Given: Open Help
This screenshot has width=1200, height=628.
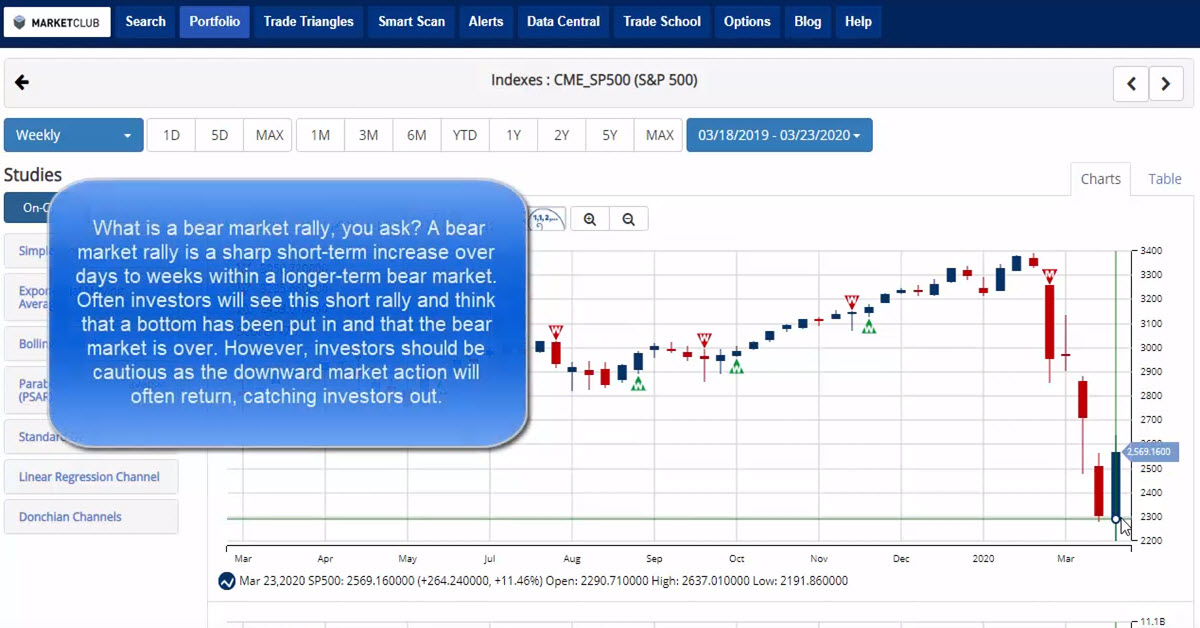Looking at the screenshot, I should tap(858, 21).
